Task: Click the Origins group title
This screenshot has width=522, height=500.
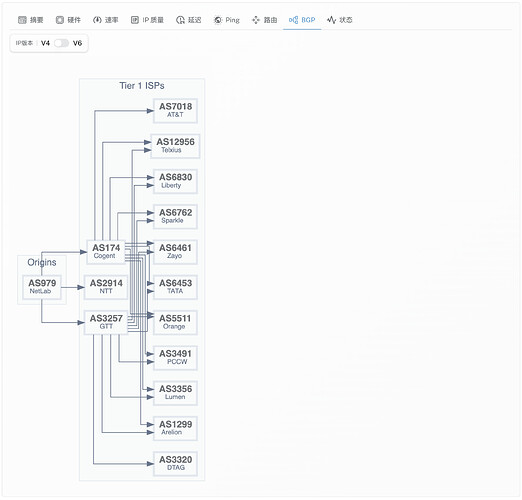Action: pos(42,263)
